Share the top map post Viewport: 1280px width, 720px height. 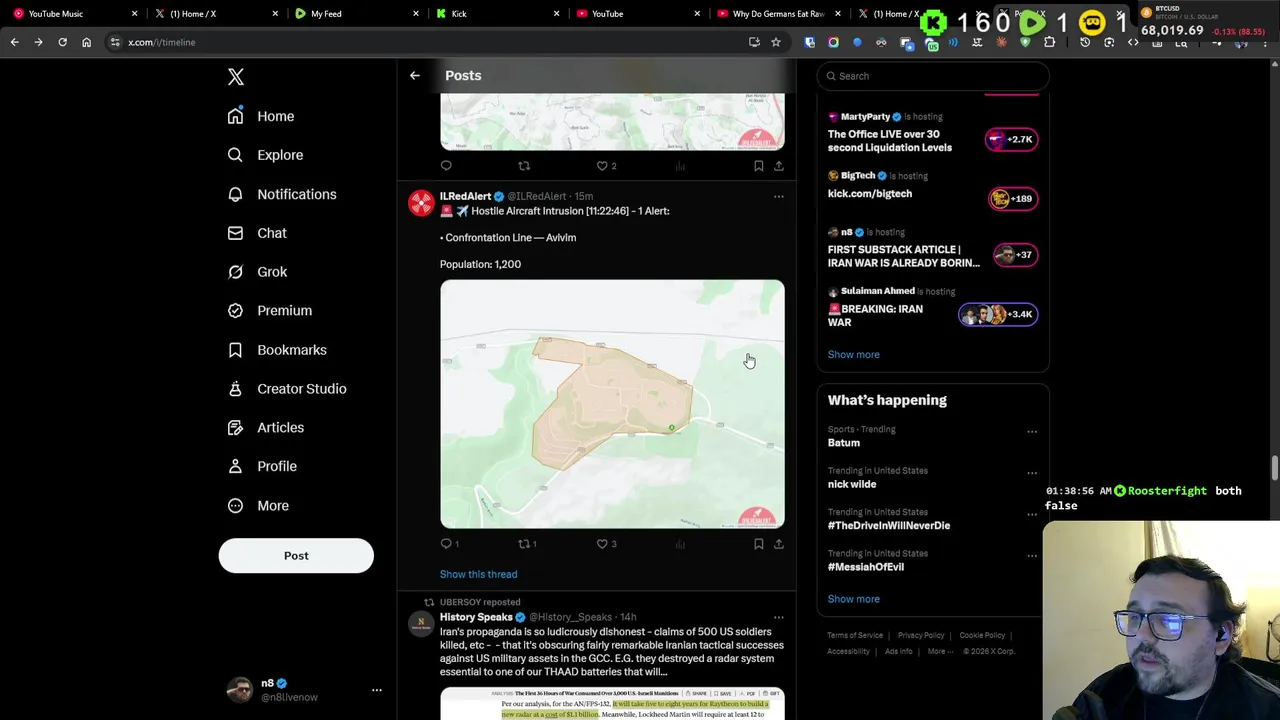[x=779, y=166]
